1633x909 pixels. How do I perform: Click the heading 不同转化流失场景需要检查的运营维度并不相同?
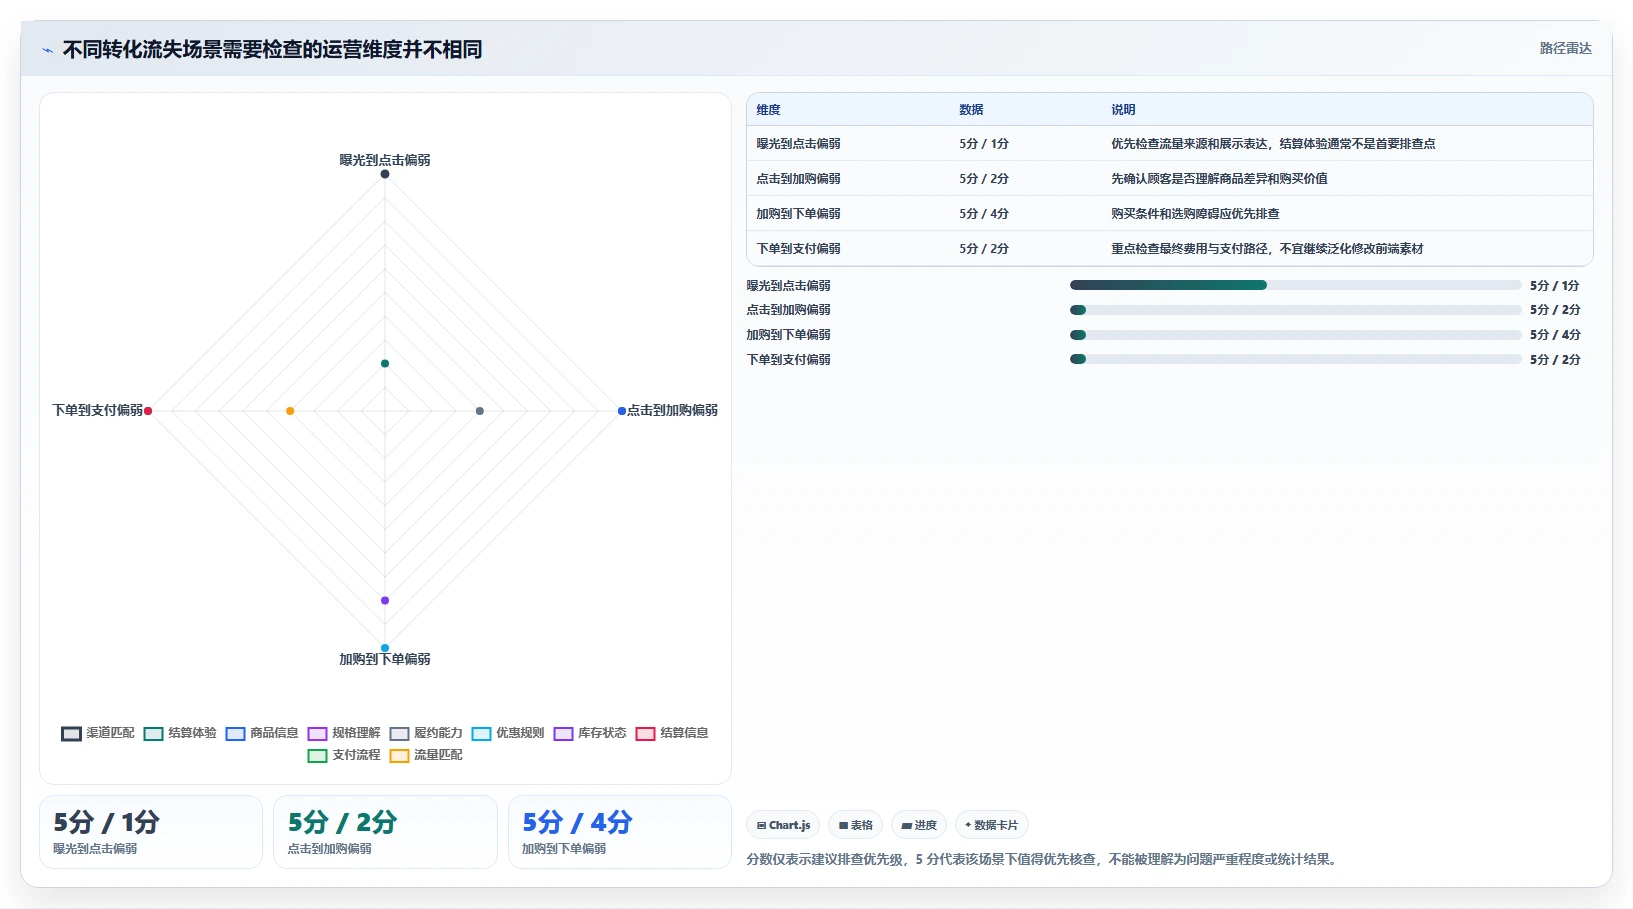(x=272, y=50)
